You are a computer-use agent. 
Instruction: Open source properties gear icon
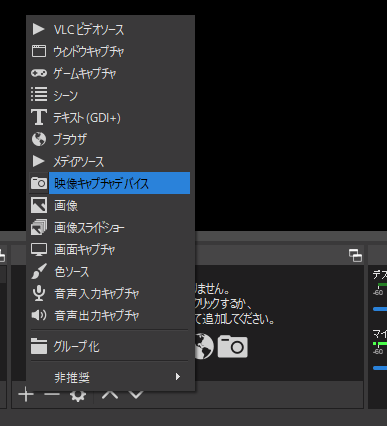click(x=78, y=396)
